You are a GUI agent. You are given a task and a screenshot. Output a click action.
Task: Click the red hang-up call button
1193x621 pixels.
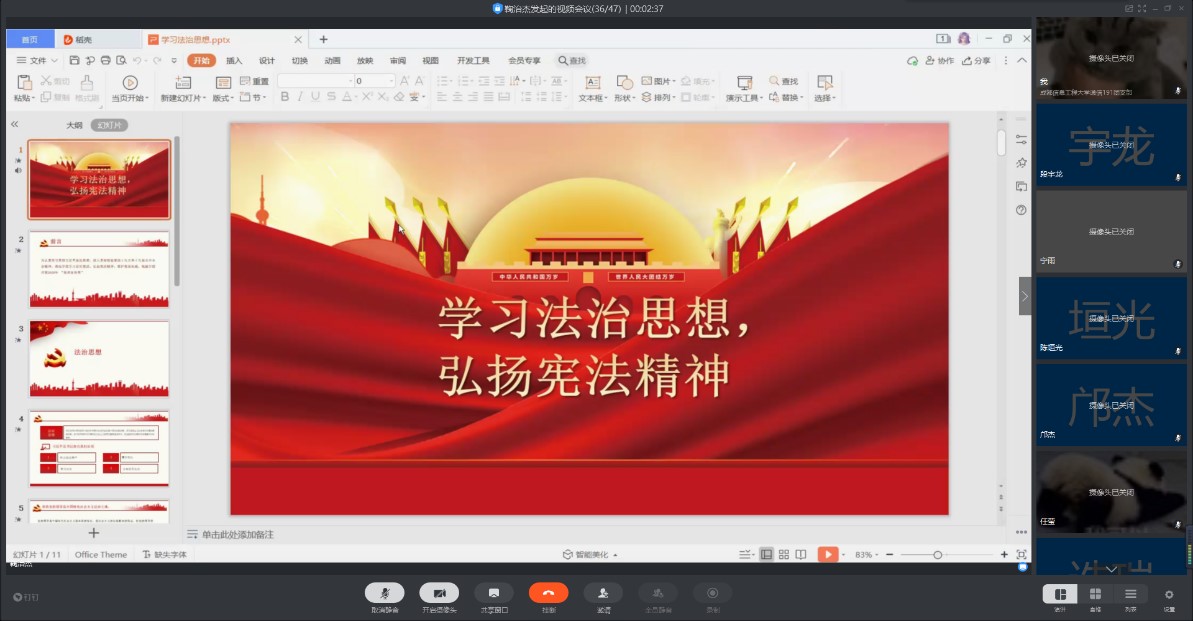(548, 593)
